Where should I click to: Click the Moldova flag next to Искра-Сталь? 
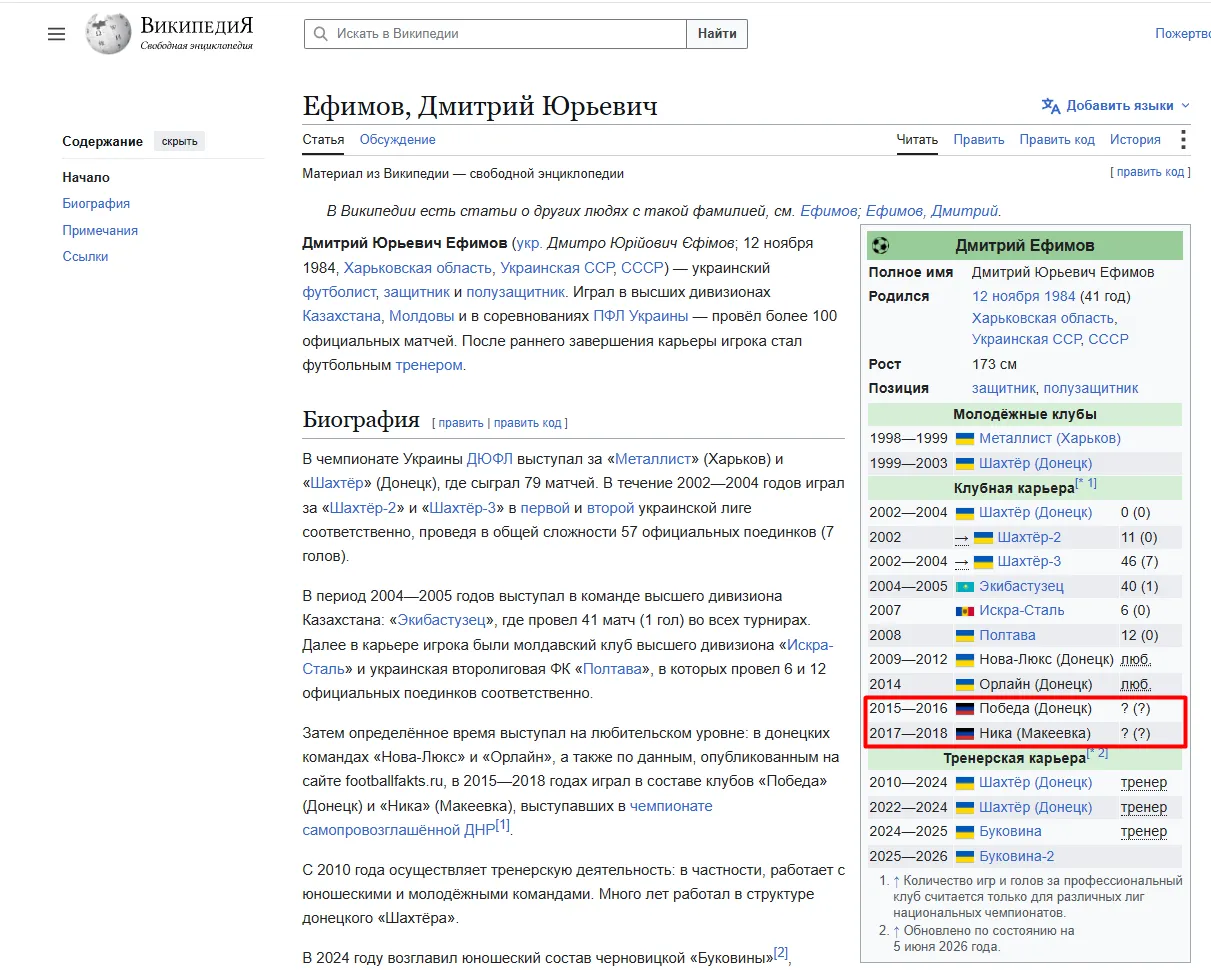[965, 610]
